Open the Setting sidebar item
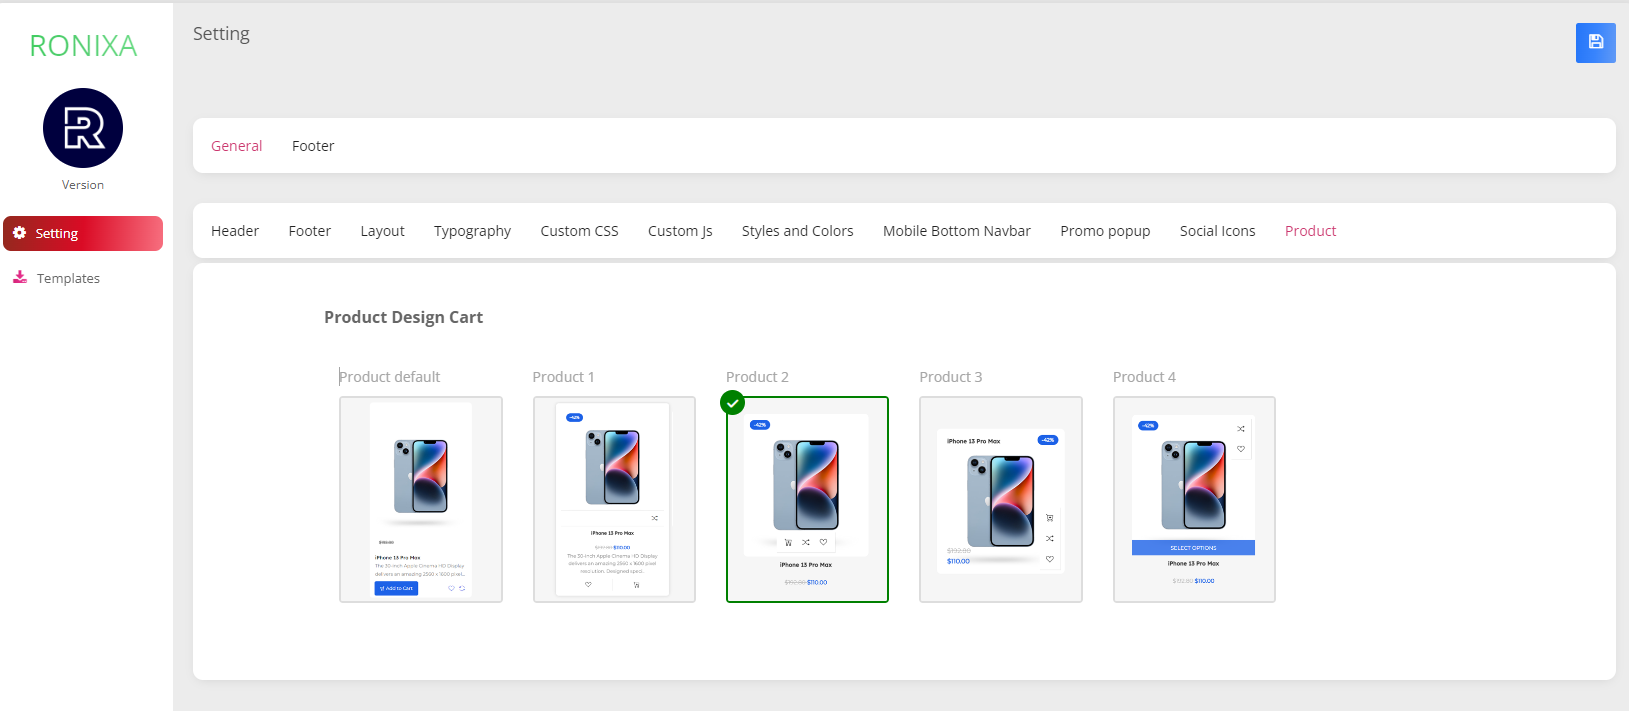1629x711 pixels. (57, 234)
